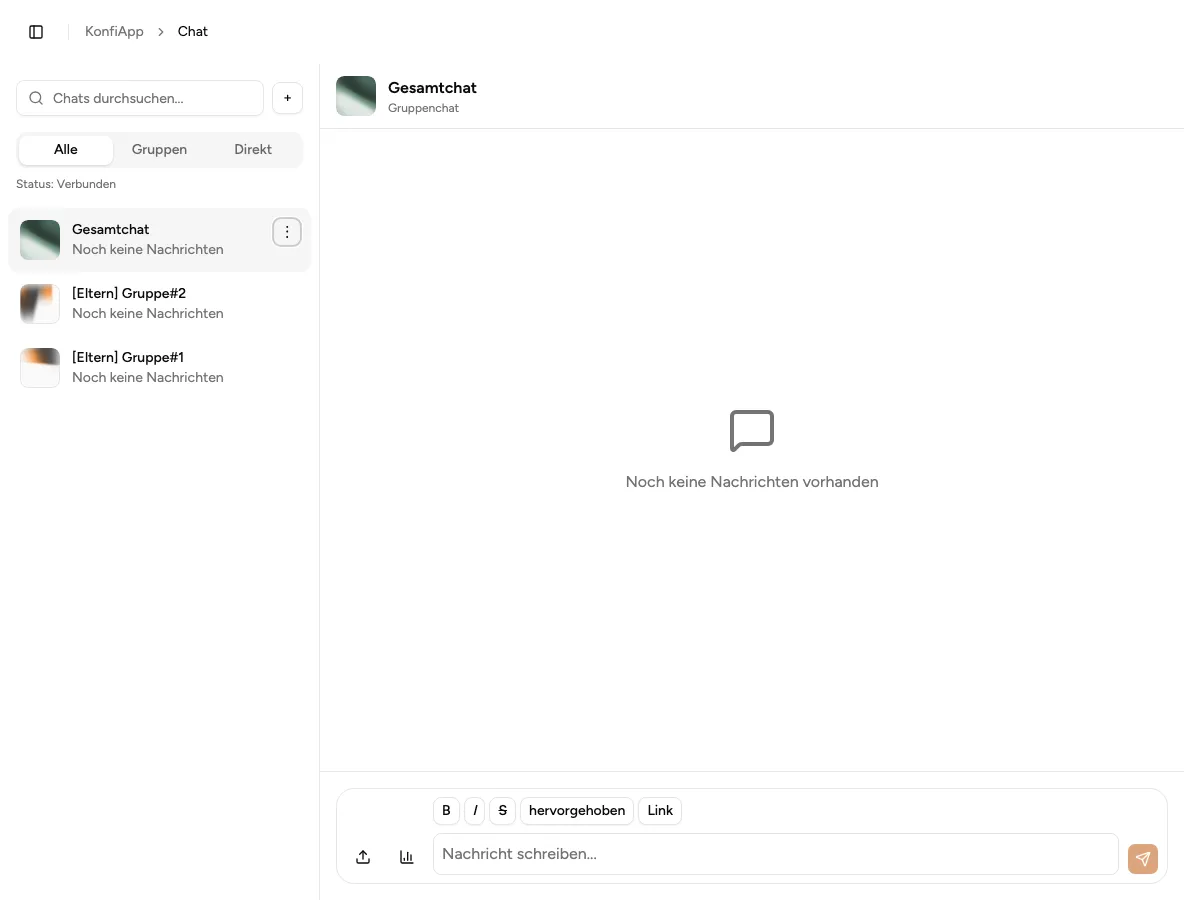Open the poll chart icon
This screenshot has height=900, width=1184.
[406, 857]
